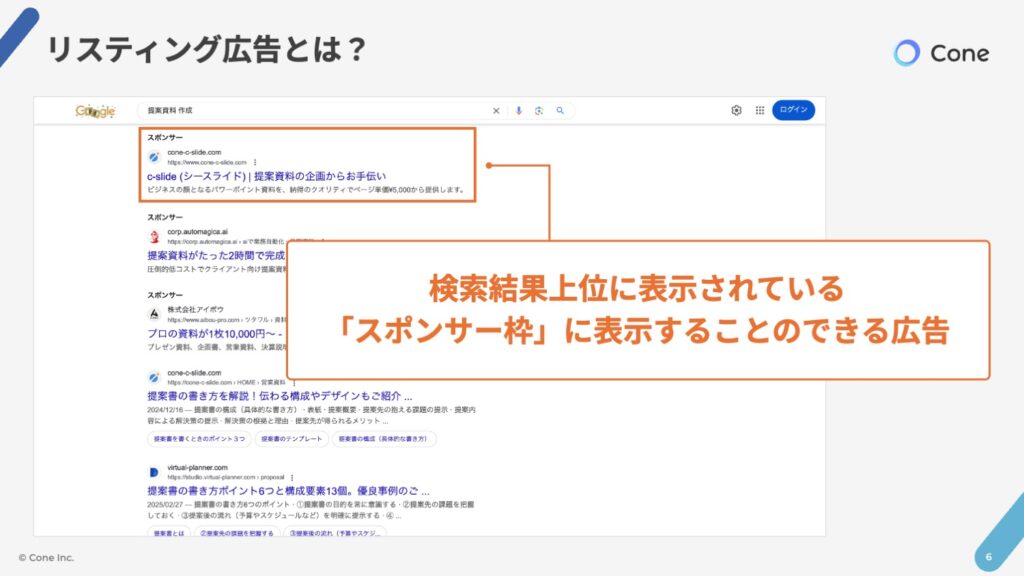Viewport: 1024px width, 576px height.
Task: Open the c-slide (シースライド) sponsored link
Action: pos(266,176)
